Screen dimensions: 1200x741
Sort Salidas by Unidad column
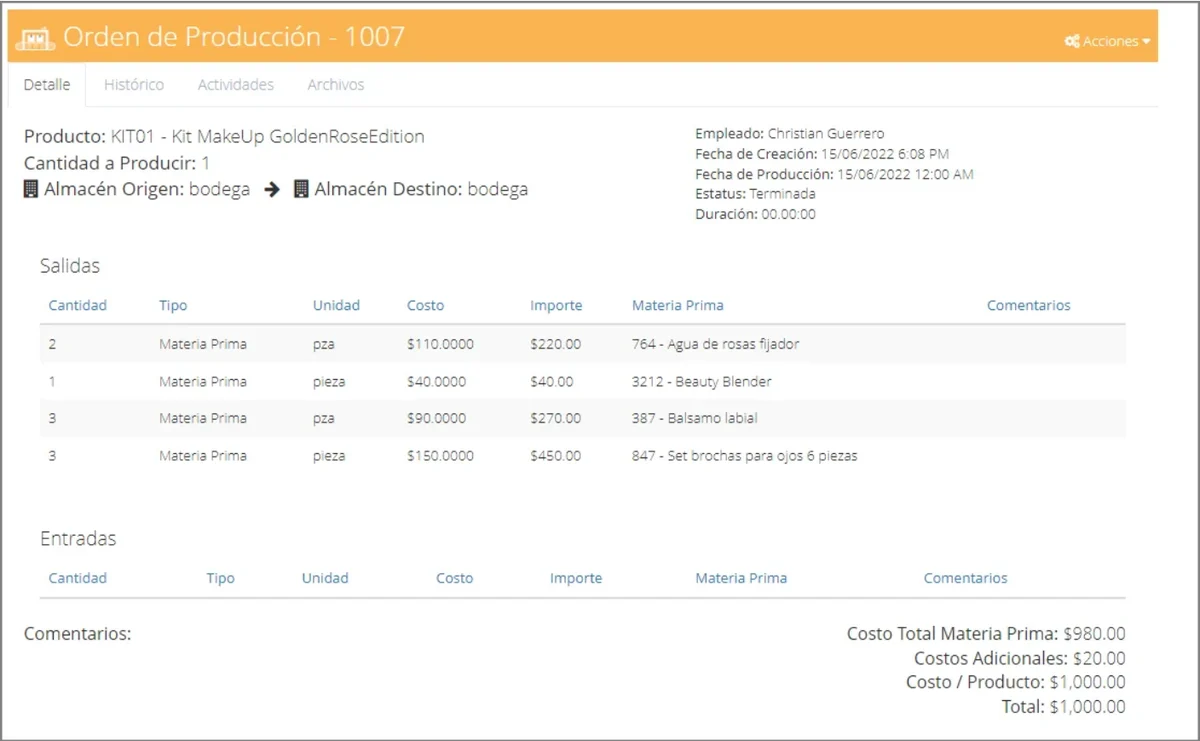(x=336, y=305)
